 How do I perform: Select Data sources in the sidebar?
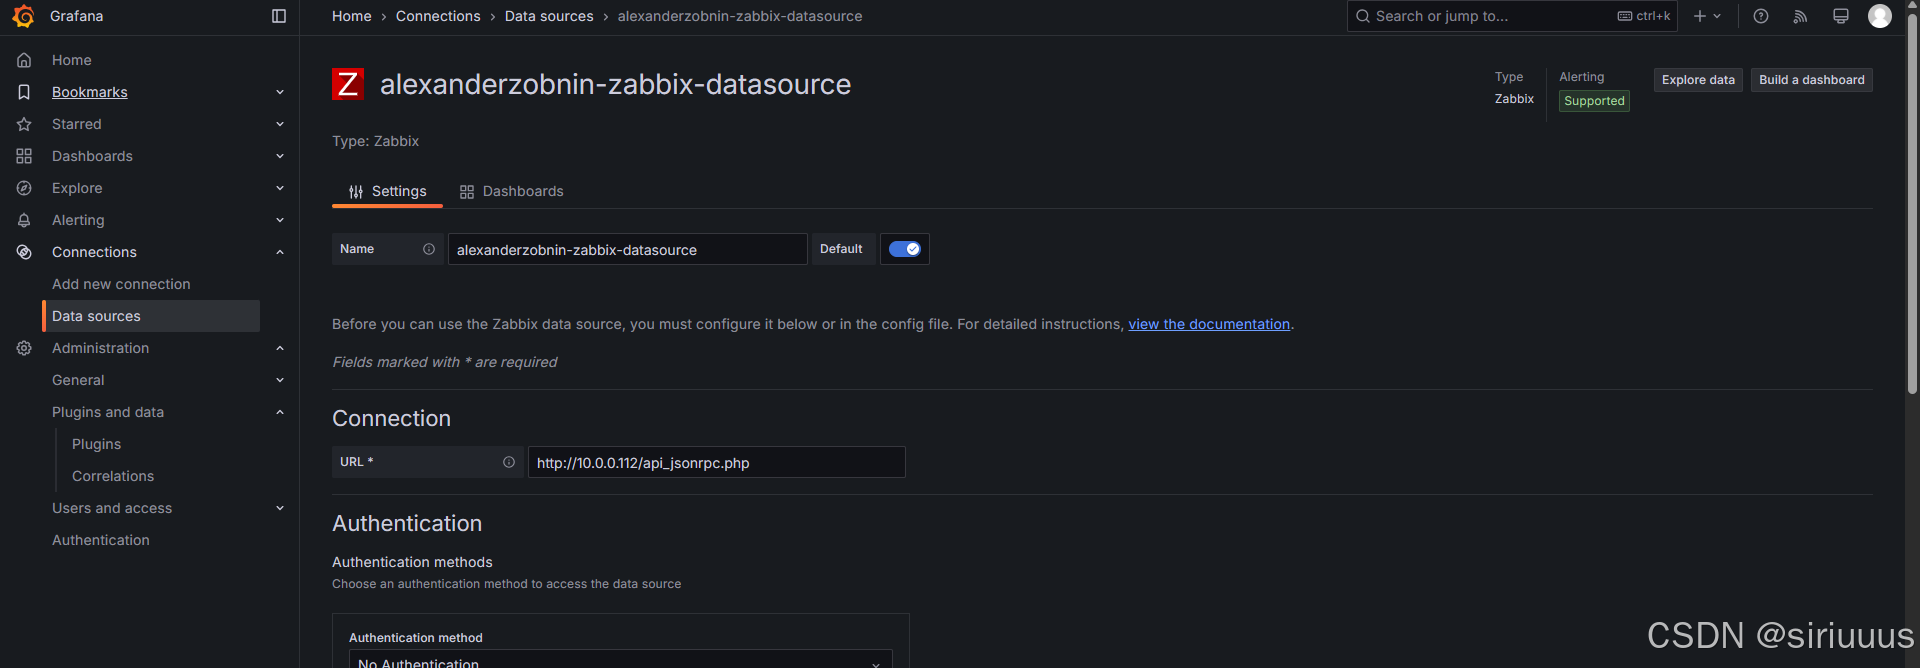point(152,316)
